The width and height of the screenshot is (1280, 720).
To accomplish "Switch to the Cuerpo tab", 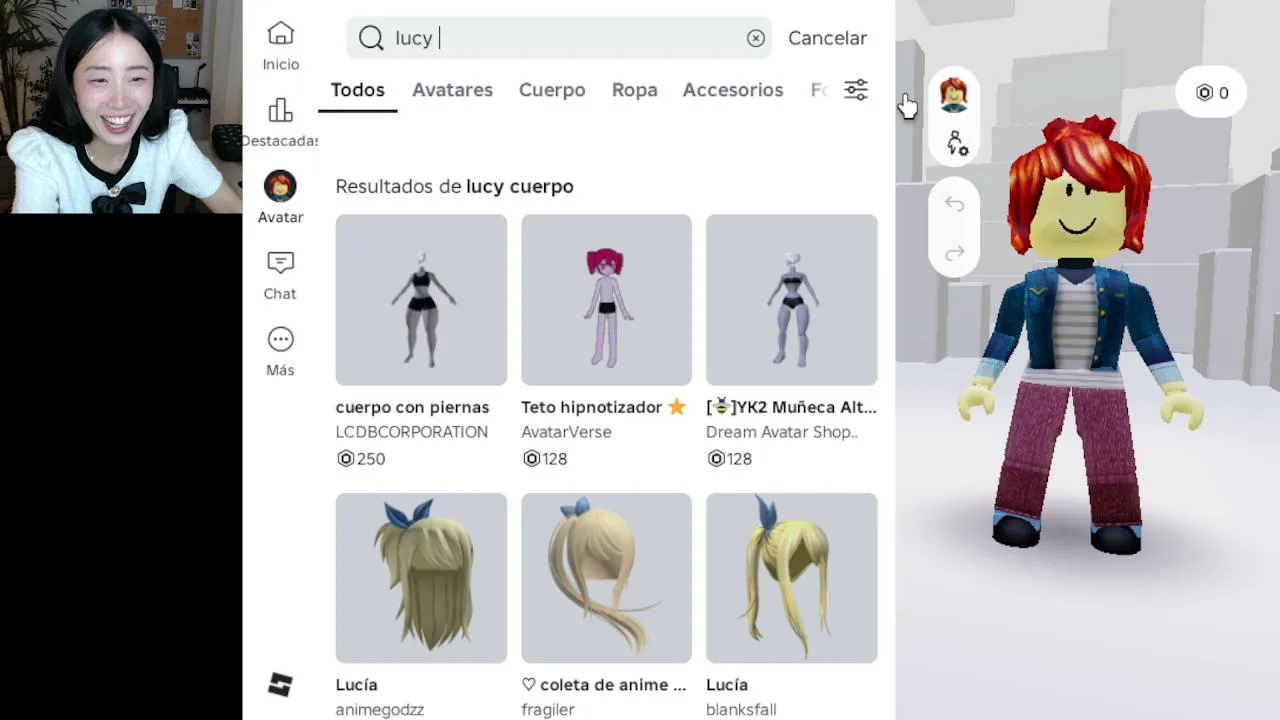I will [x=552, y=90].
